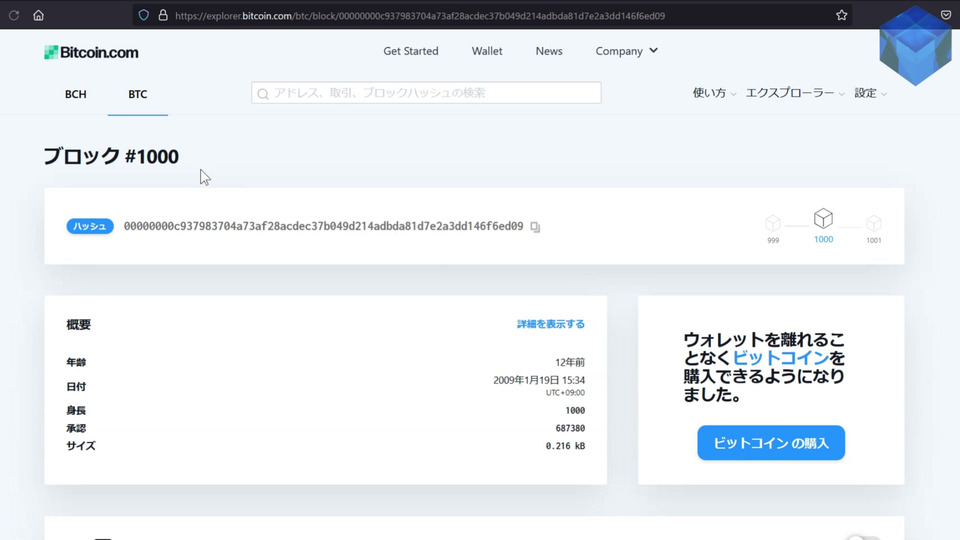Focus the address and hash search field
The image size is (960, 540).
pyautogui.click(x=426, y=93)
